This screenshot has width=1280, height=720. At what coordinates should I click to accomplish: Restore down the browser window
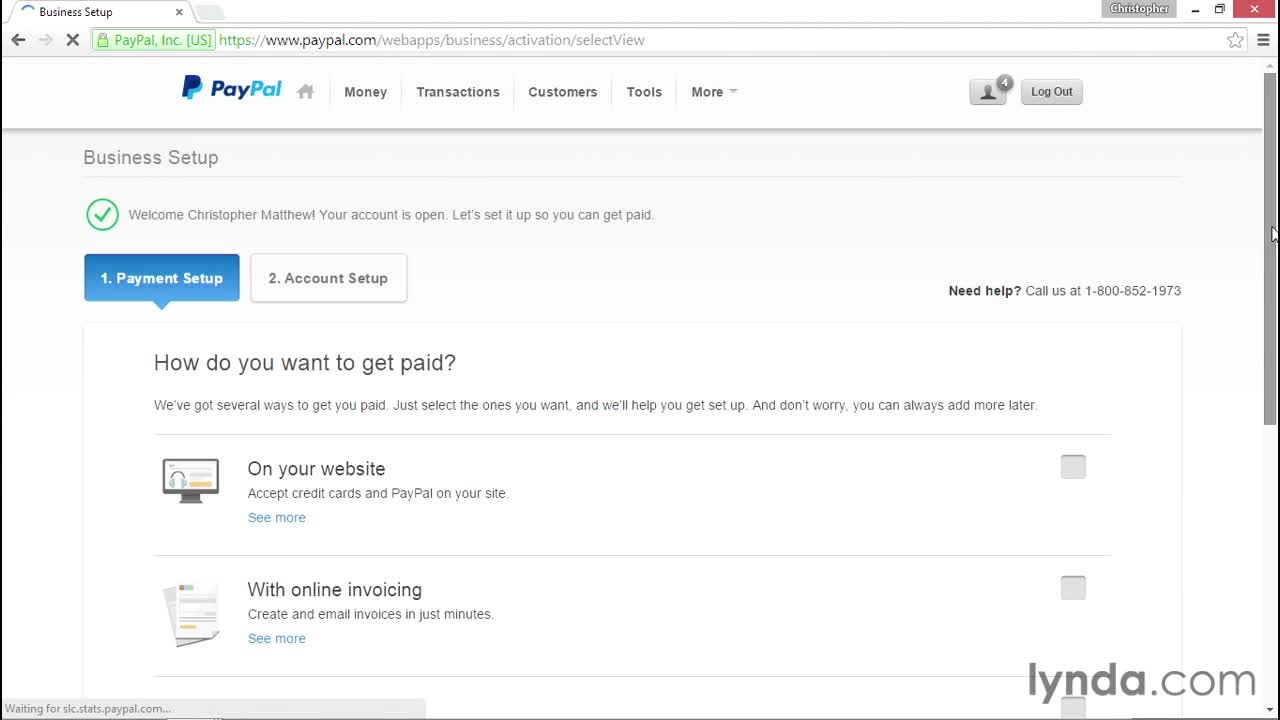[1220, 10]
